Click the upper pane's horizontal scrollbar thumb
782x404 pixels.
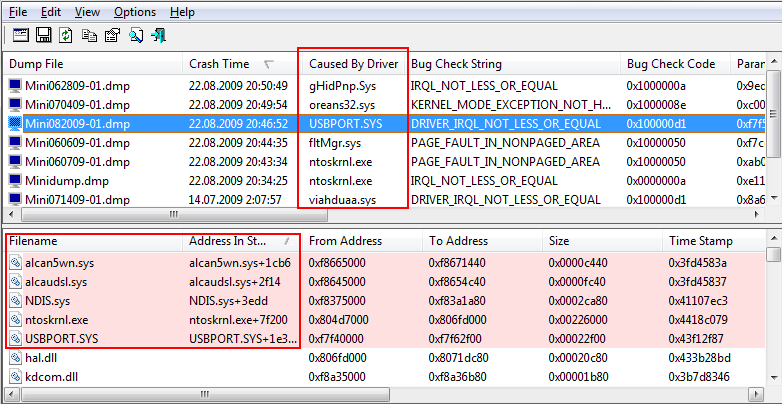tap(173, 215)
